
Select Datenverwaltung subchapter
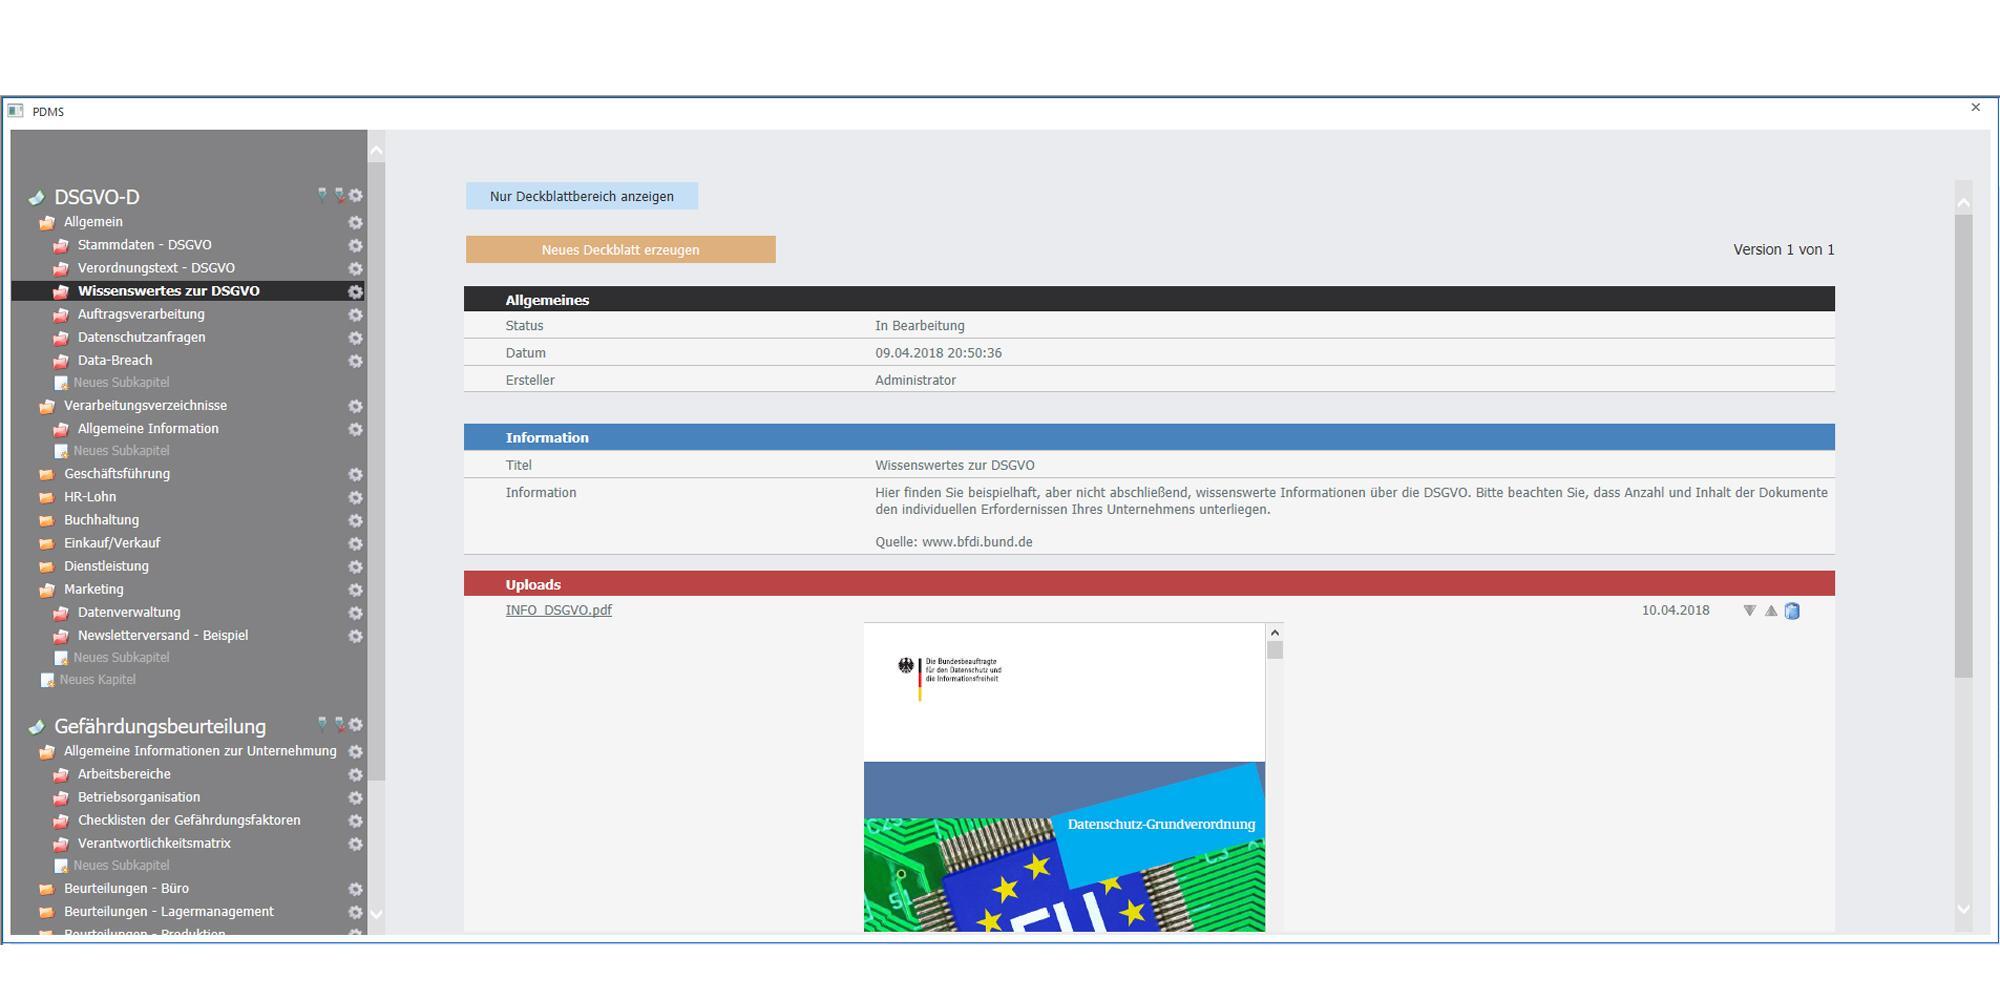(x=129, y=612)
